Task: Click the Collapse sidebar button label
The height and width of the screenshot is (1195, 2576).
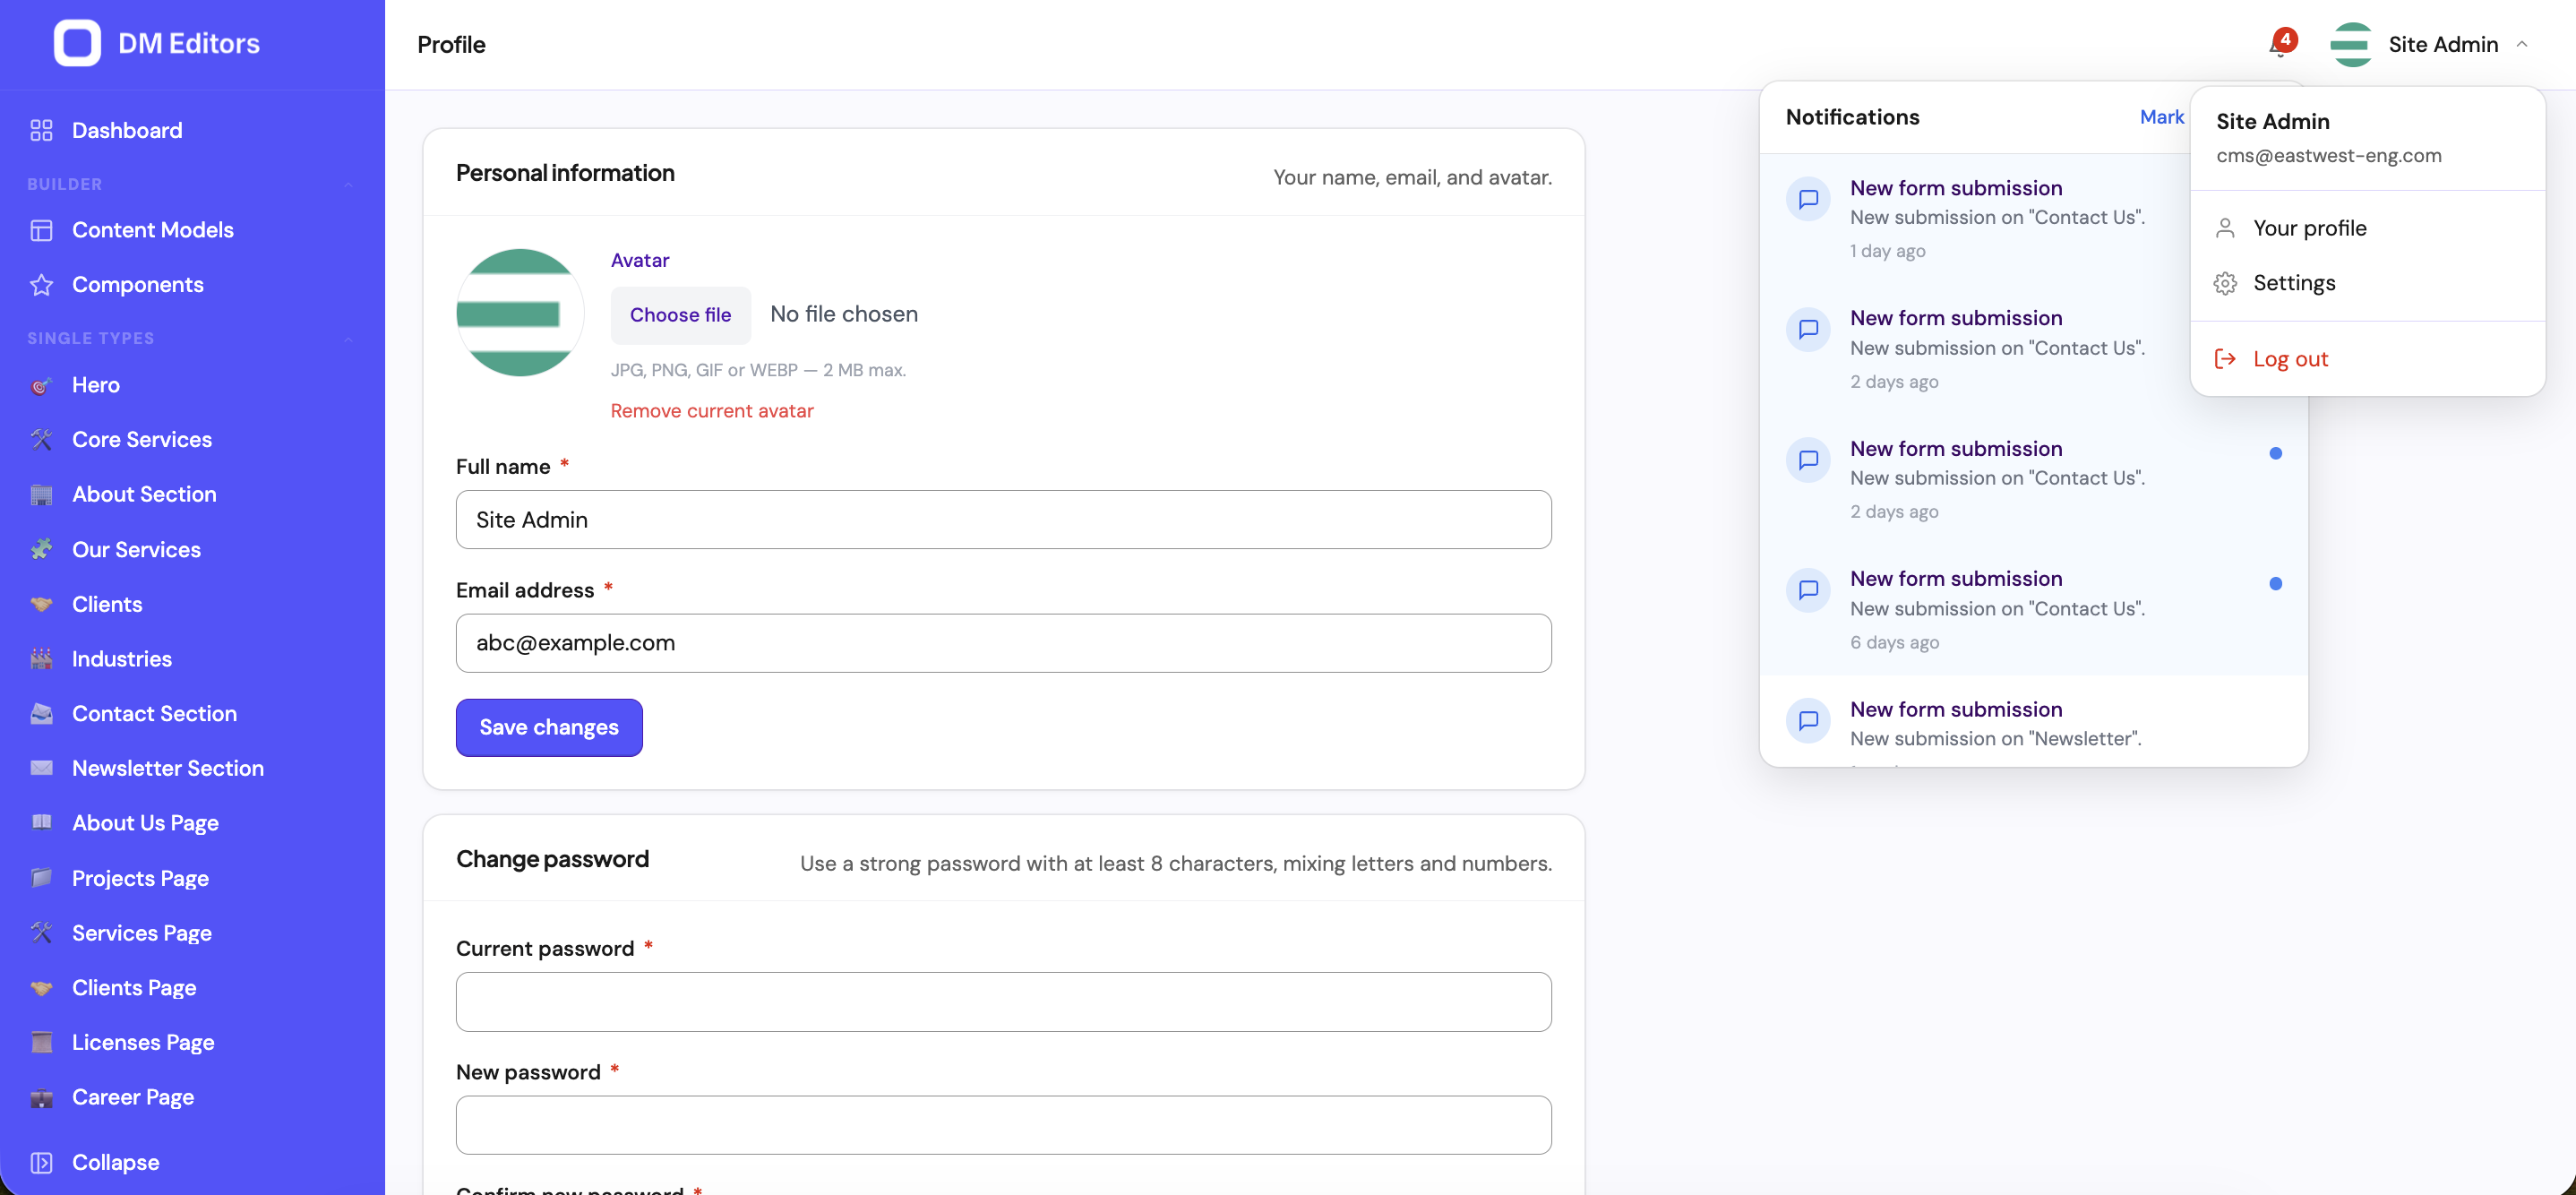Action: coord(115,1162)
